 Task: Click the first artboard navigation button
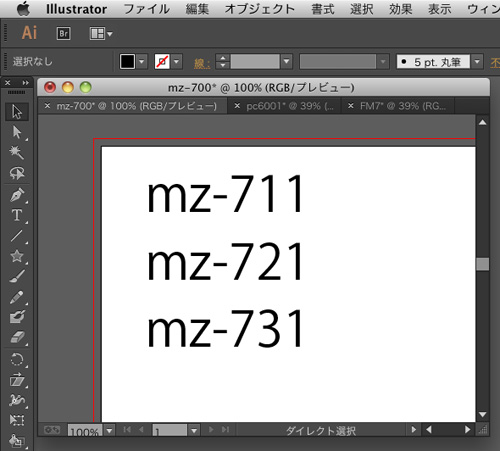127,430
